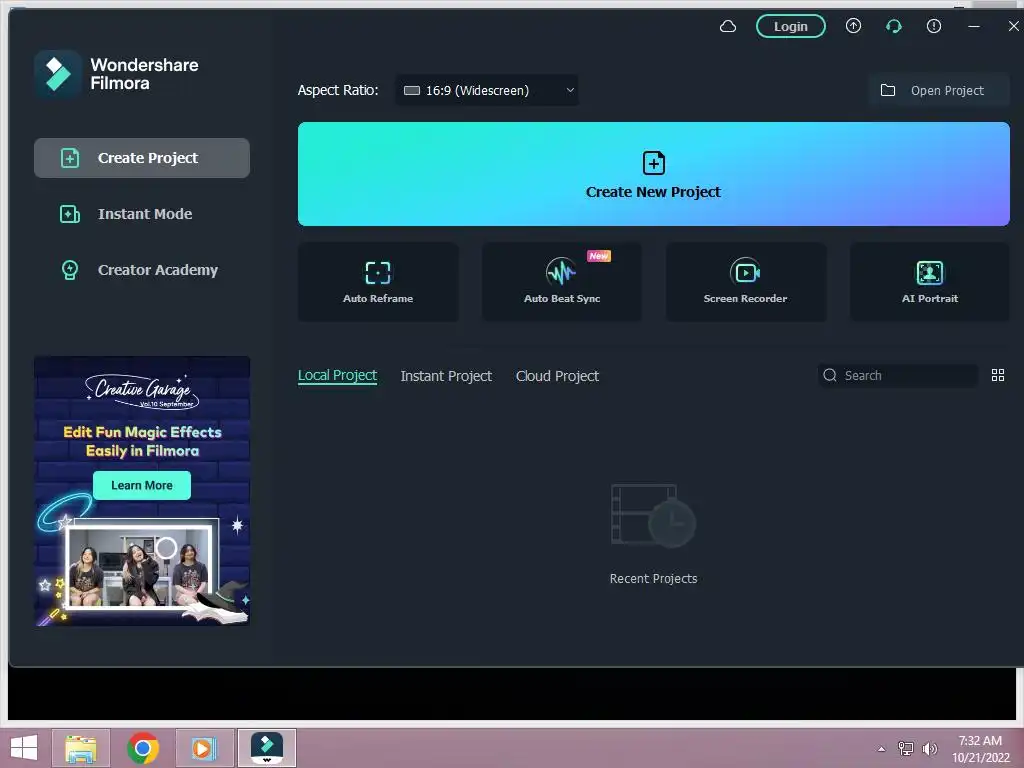Open File Explorer from taskbar

coord(81,748)
